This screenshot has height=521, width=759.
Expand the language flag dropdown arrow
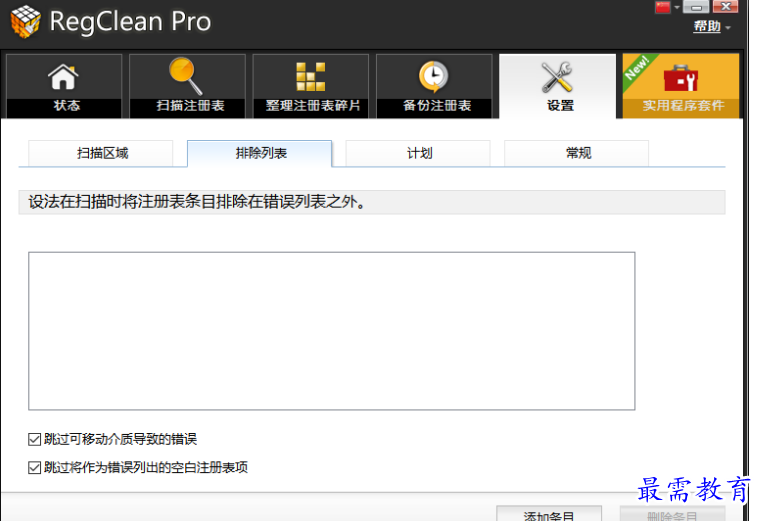pos(677,7)
